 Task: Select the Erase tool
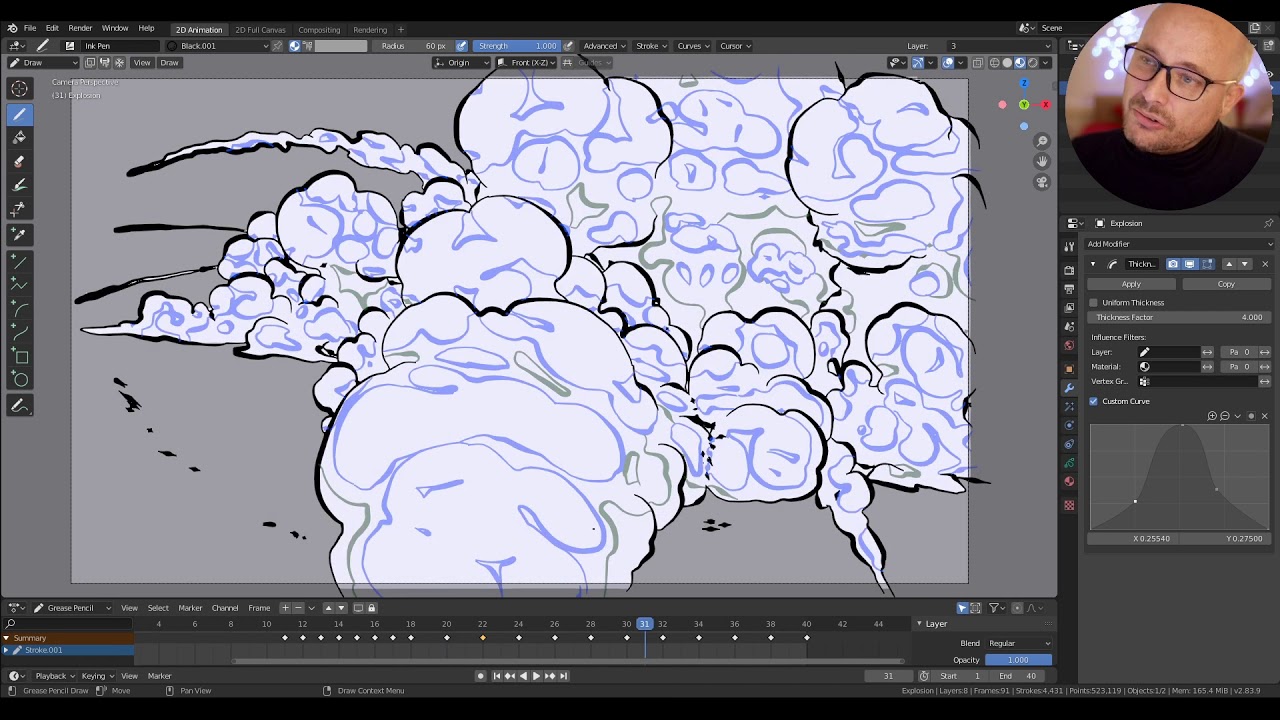pyautogui.click(x=19, y=161)
